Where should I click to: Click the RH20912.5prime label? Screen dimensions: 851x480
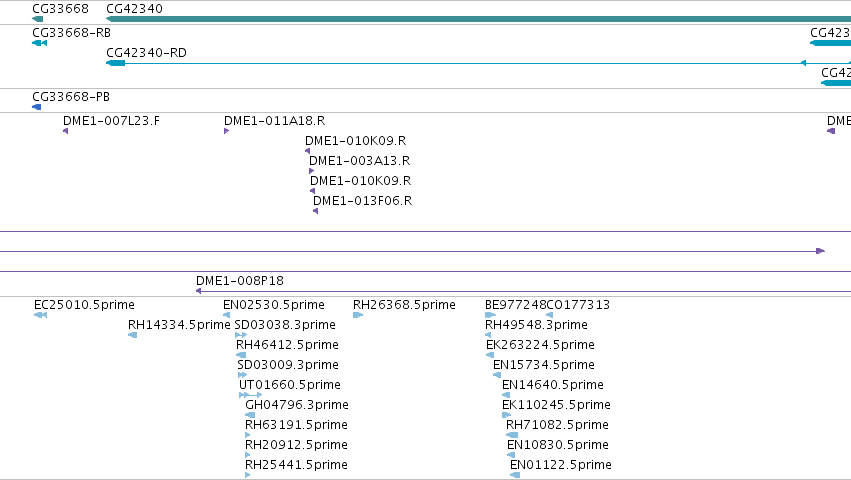point(296,445)
